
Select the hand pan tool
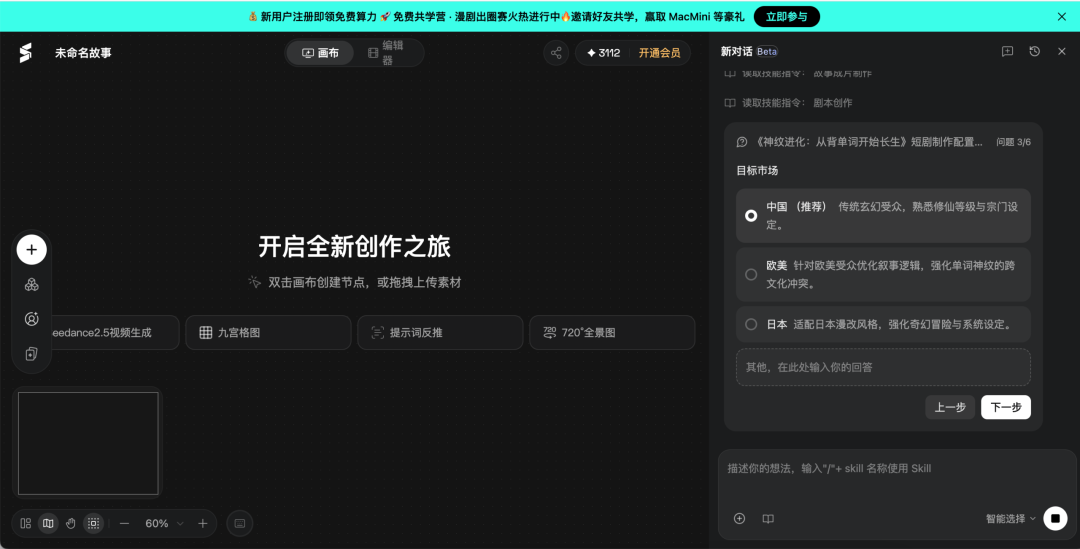coord(70,524)
